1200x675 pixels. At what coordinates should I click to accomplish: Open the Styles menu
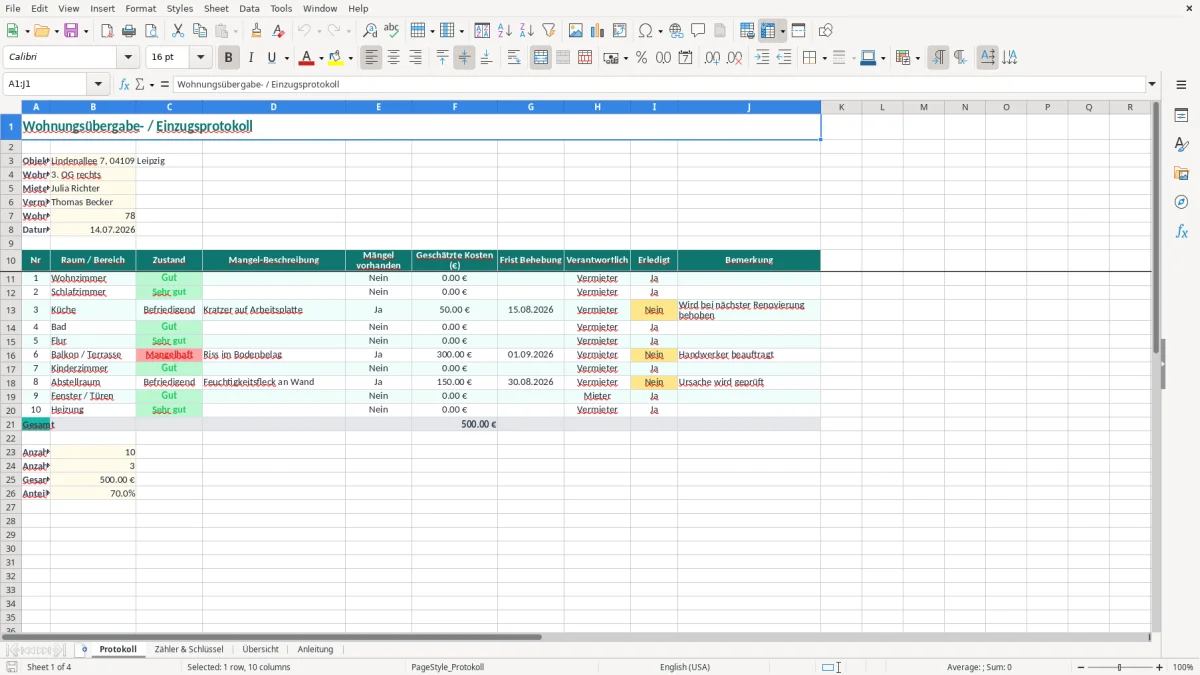[x=180, y=8]
